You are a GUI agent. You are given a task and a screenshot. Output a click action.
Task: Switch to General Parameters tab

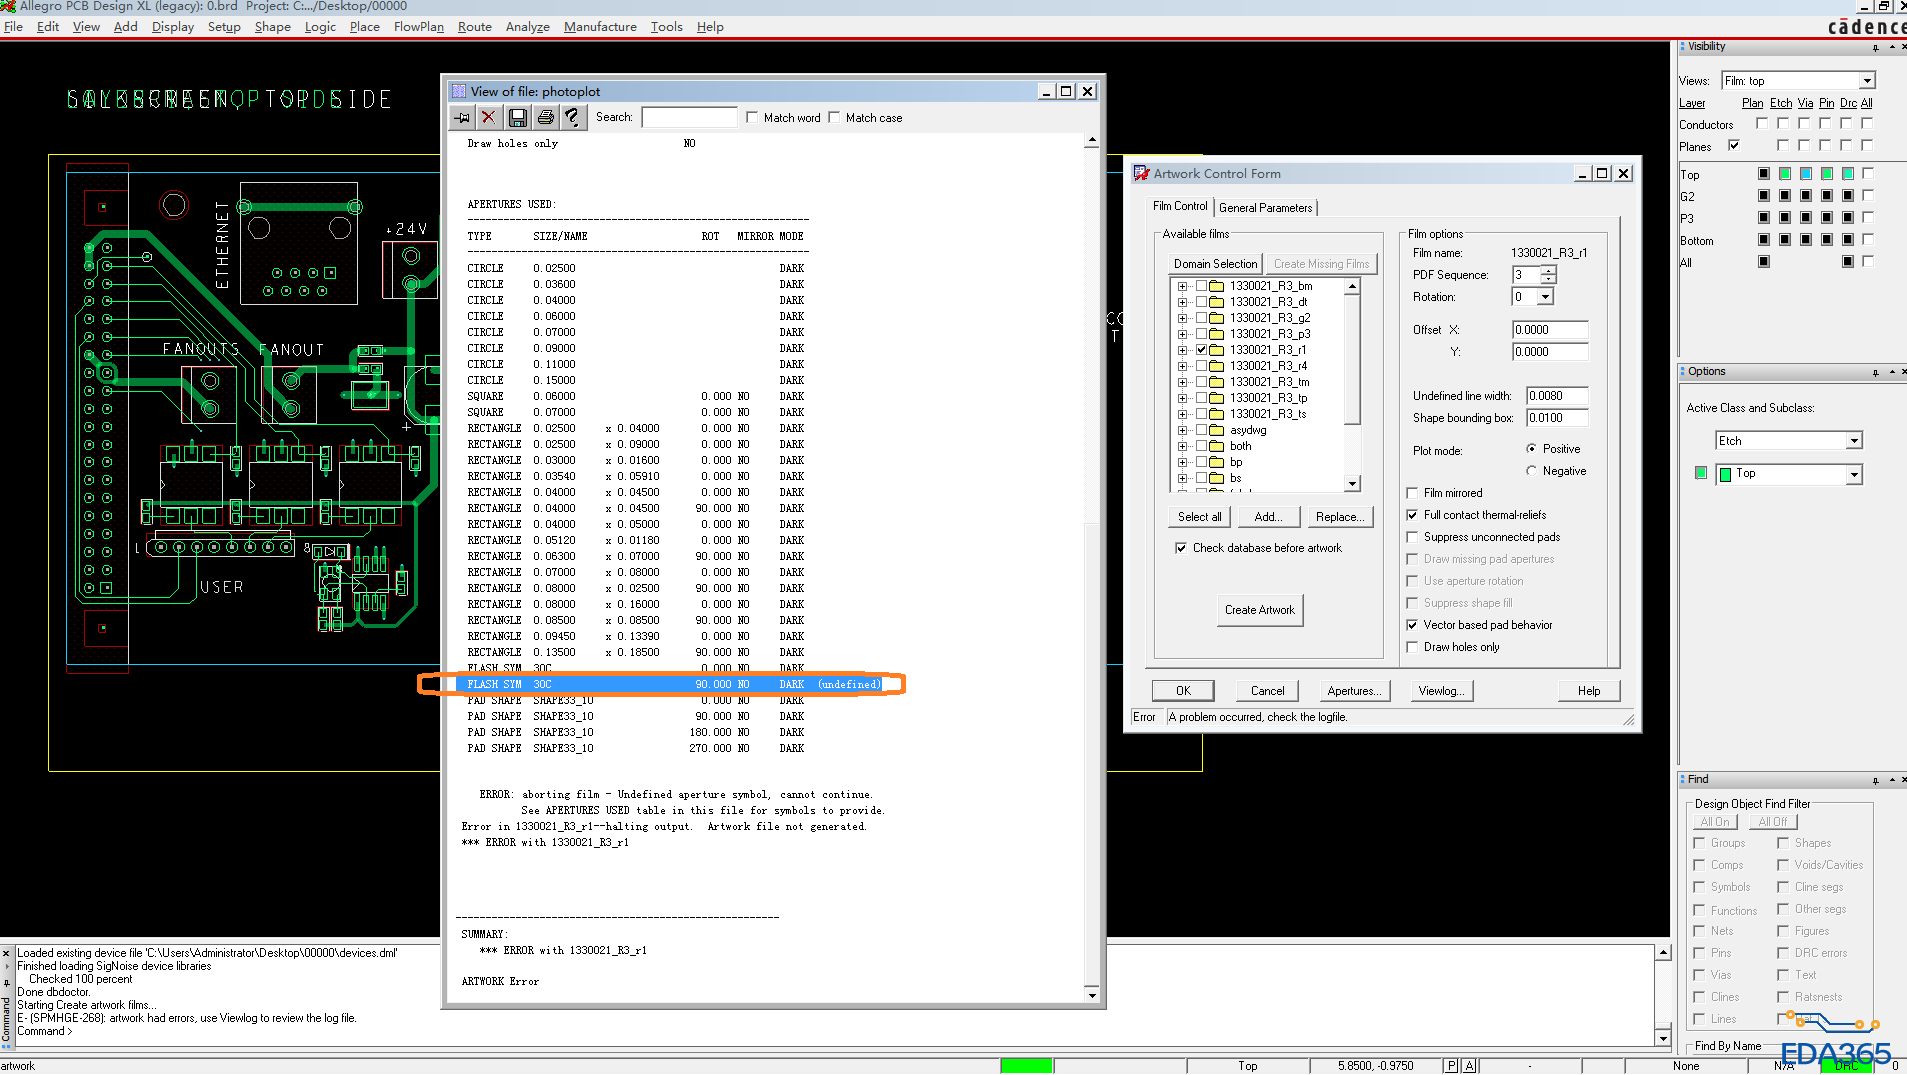1265,208
